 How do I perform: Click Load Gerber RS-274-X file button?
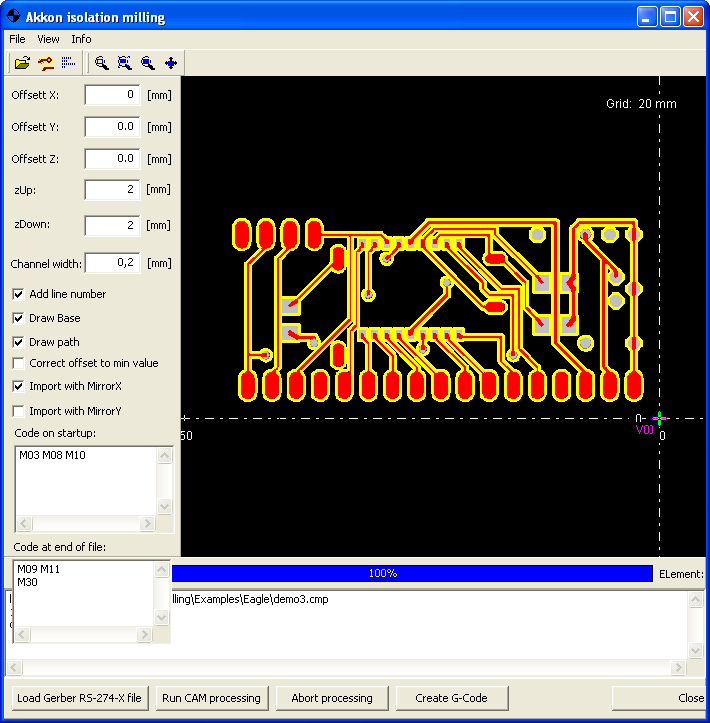79,698
